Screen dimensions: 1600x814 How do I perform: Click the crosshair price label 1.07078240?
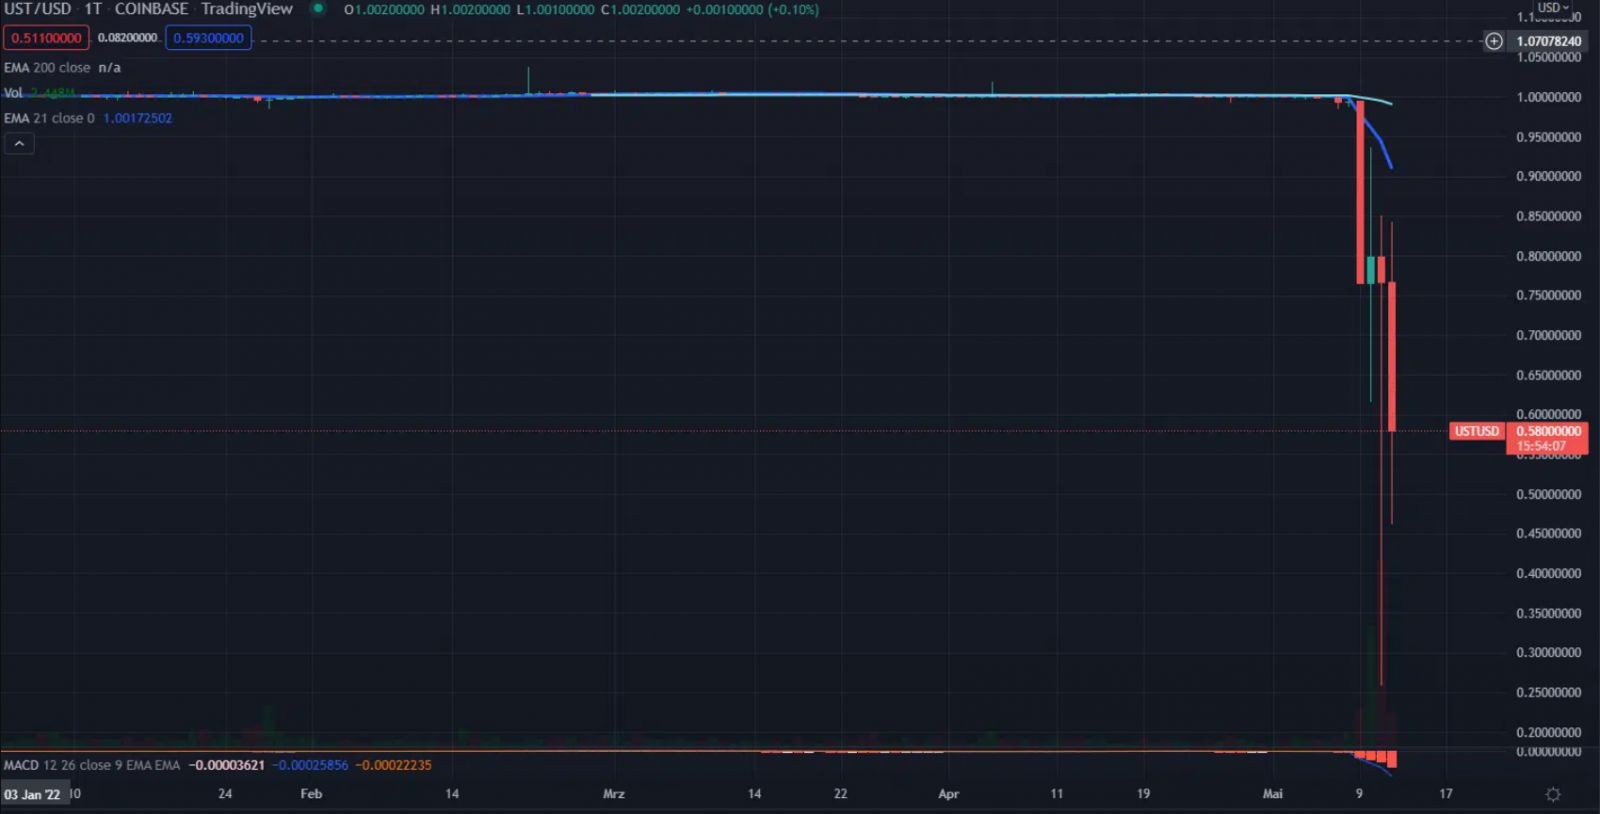point(1548,41)
